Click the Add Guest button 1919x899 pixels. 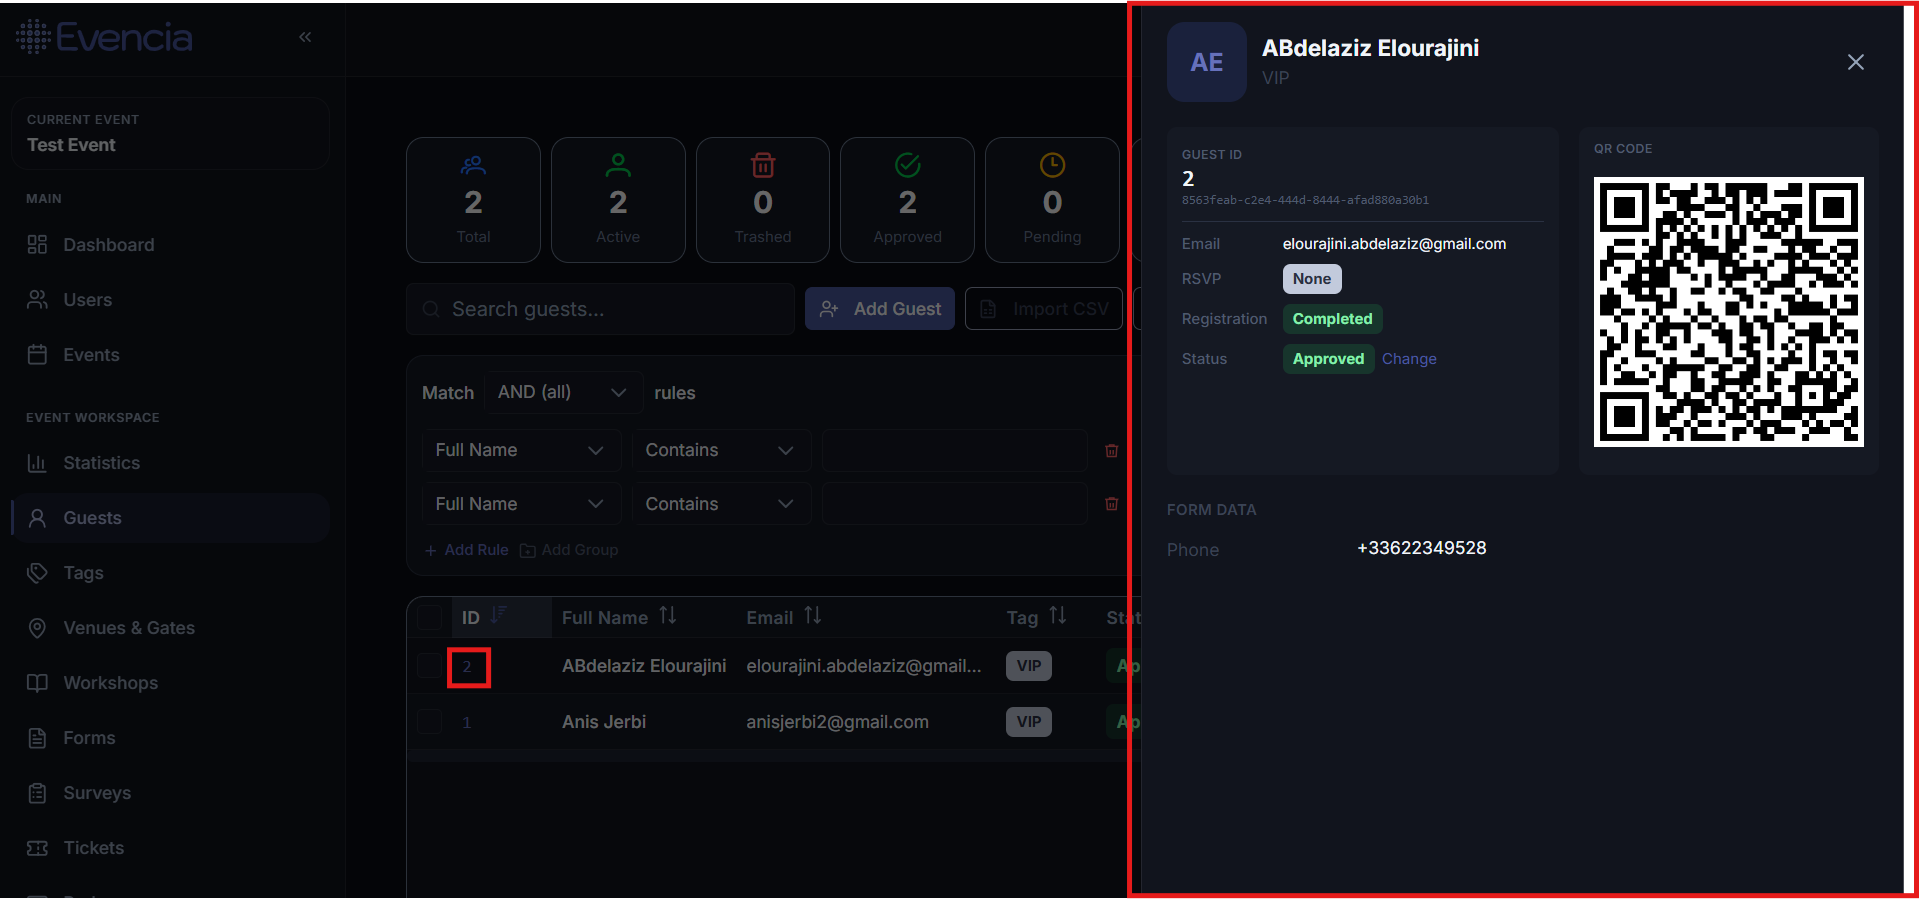[x=880, y=309]
